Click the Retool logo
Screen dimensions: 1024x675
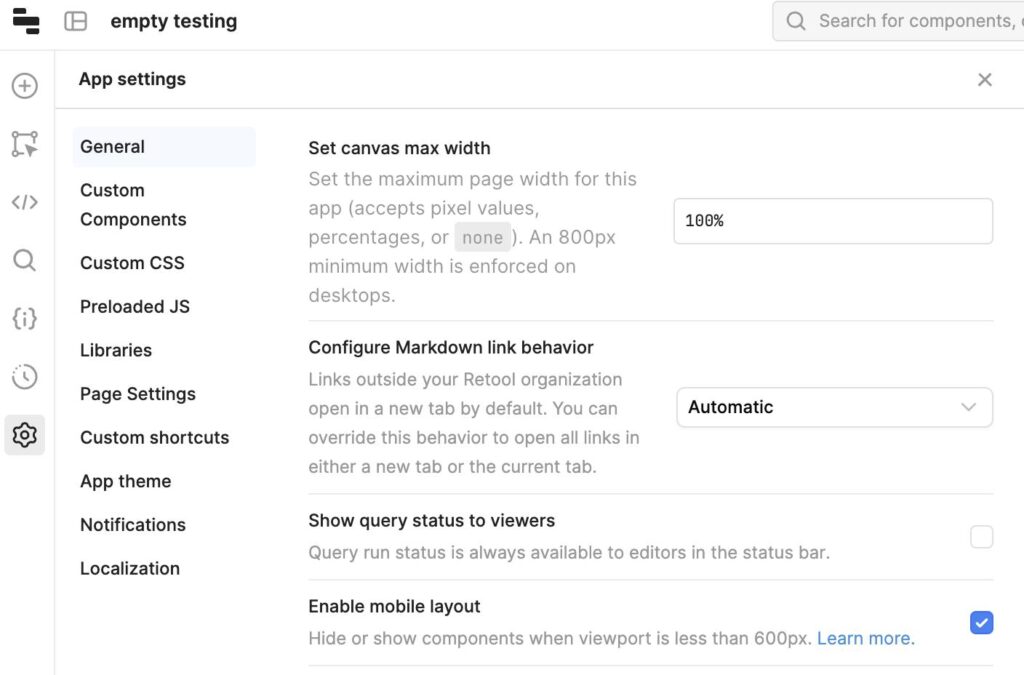[x=26, y=21]
